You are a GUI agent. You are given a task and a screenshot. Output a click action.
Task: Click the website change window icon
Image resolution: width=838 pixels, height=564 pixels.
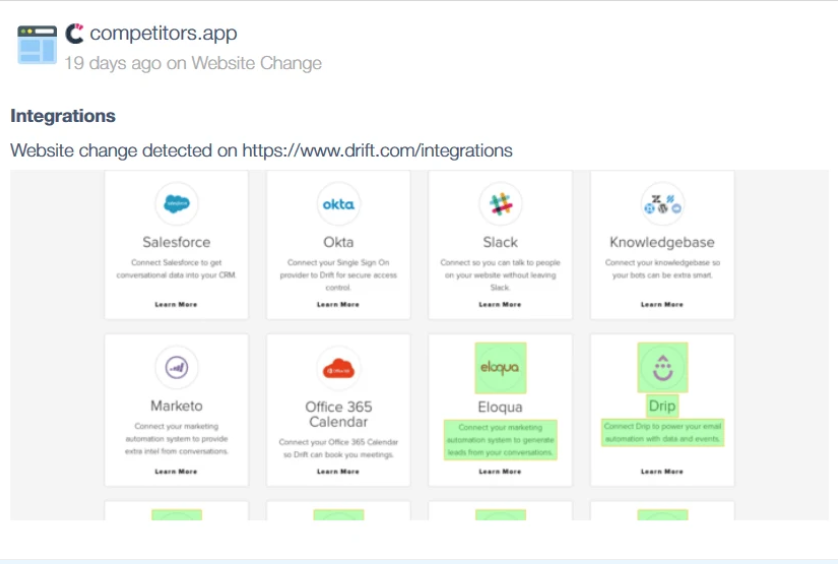(37, 45)
